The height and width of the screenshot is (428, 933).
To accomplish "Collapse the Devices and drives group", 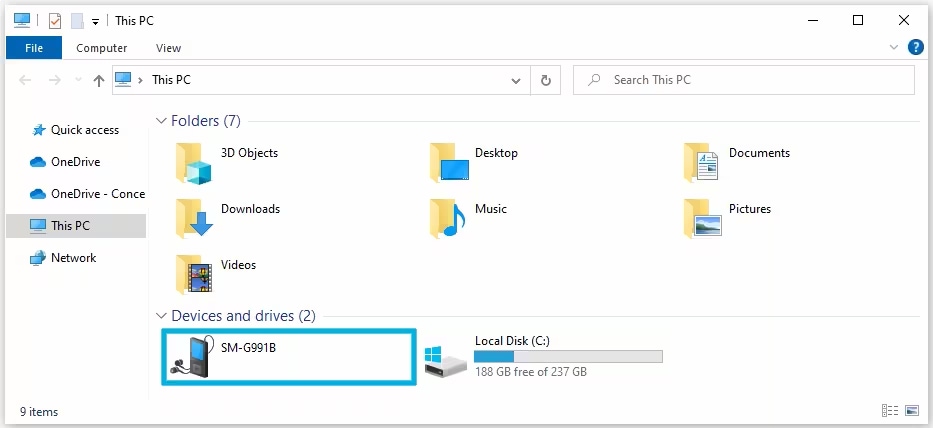I will [x=161, y=315].
